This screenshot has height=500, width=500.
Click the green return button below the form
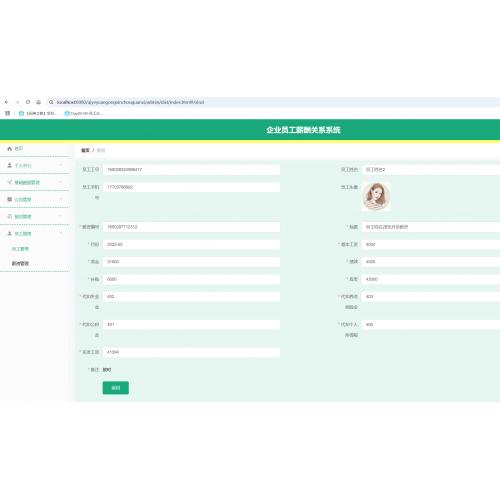pyautogui.click(x=116, y=388)
